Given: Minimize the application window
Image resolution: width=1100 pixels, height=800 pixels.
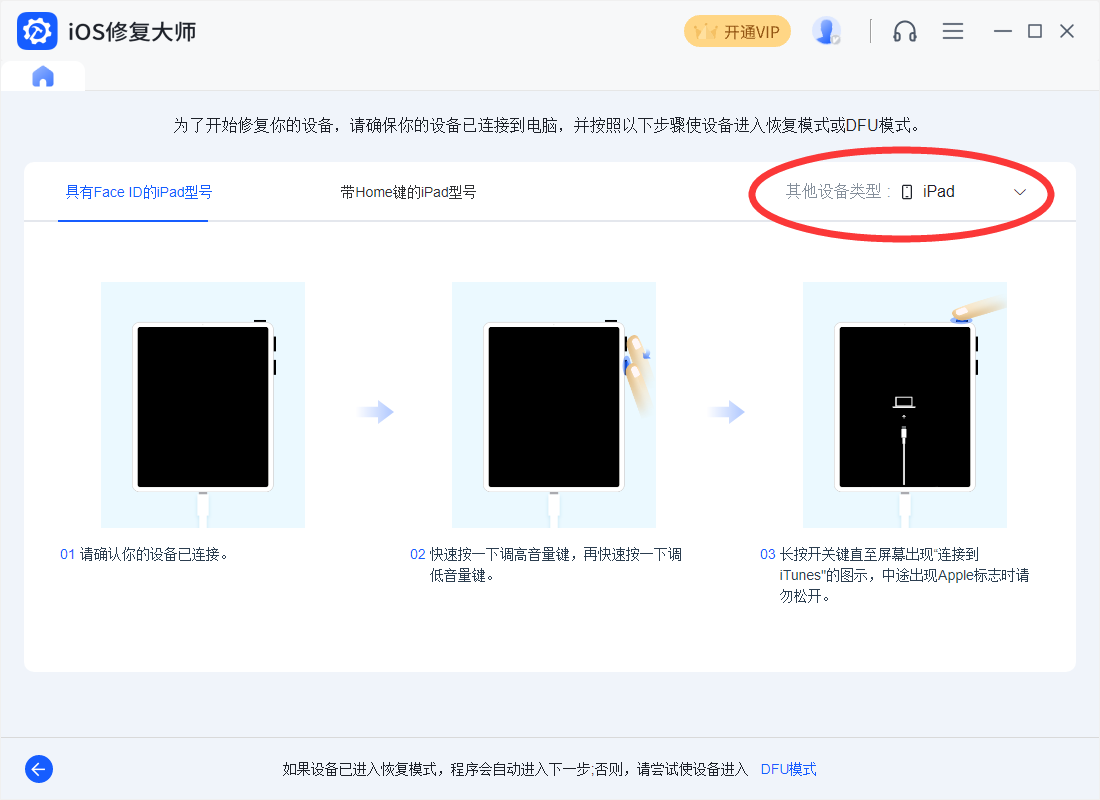Looking at the screenshot, I should (1002, 31).
